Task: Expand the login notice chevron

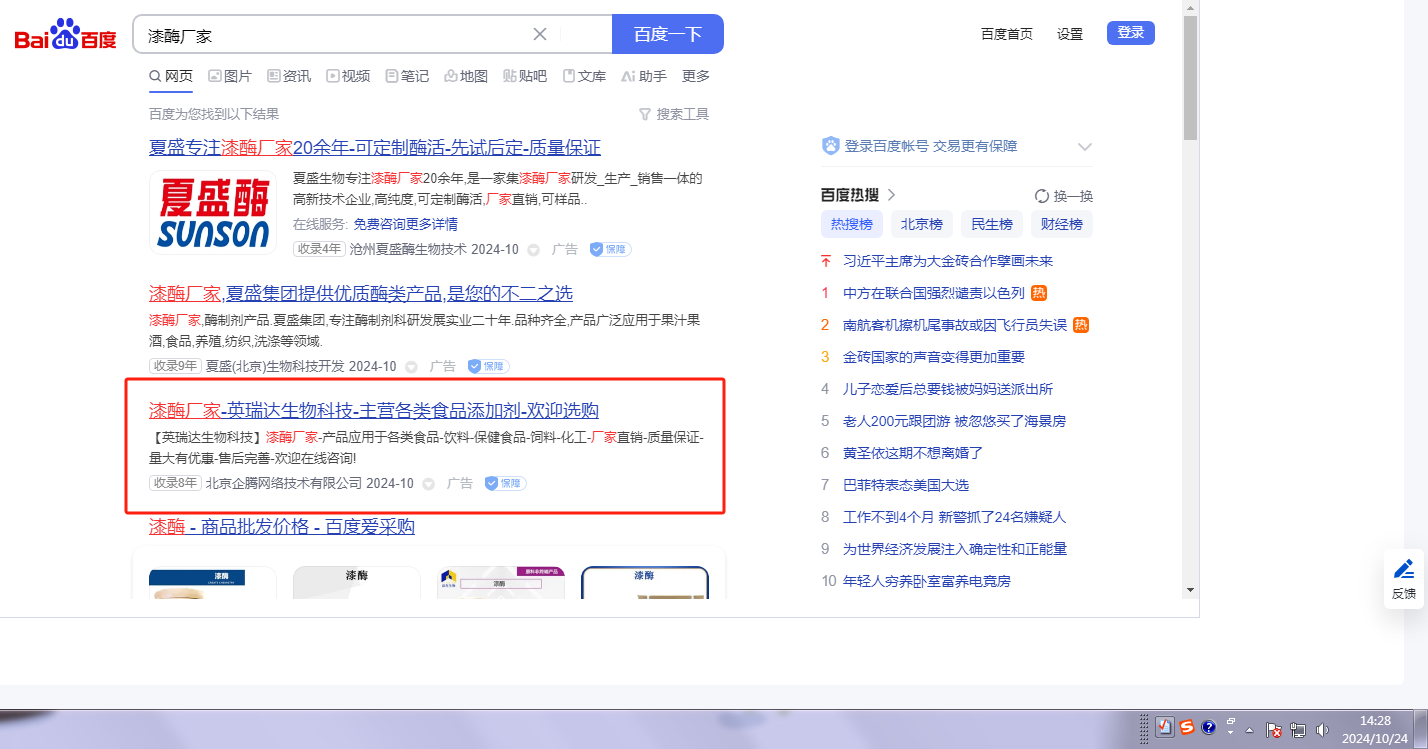Action: coord(1085,147)
